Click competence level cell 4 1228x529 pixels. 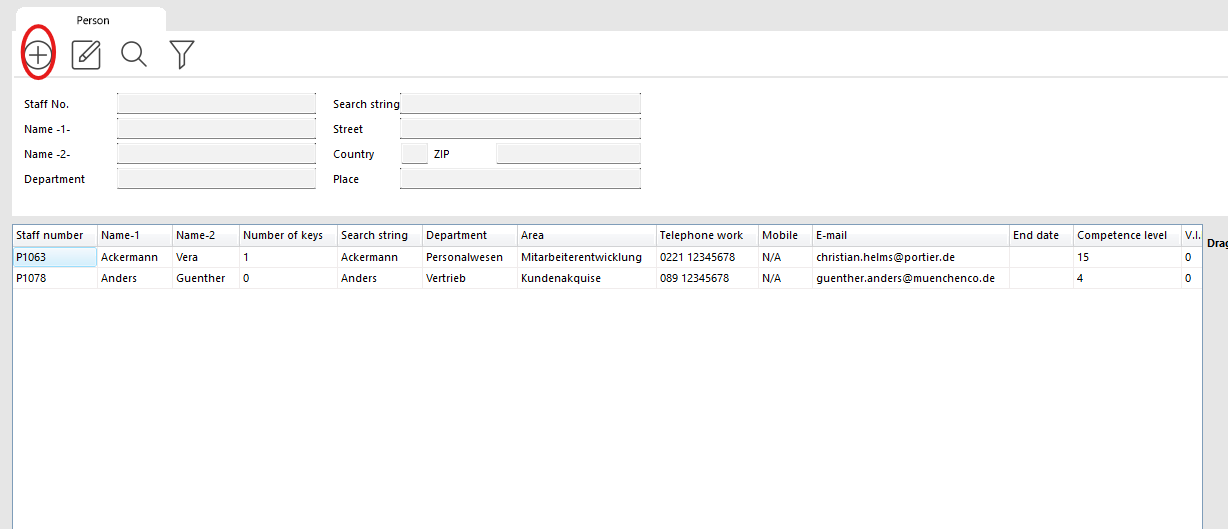point(1127,278)
